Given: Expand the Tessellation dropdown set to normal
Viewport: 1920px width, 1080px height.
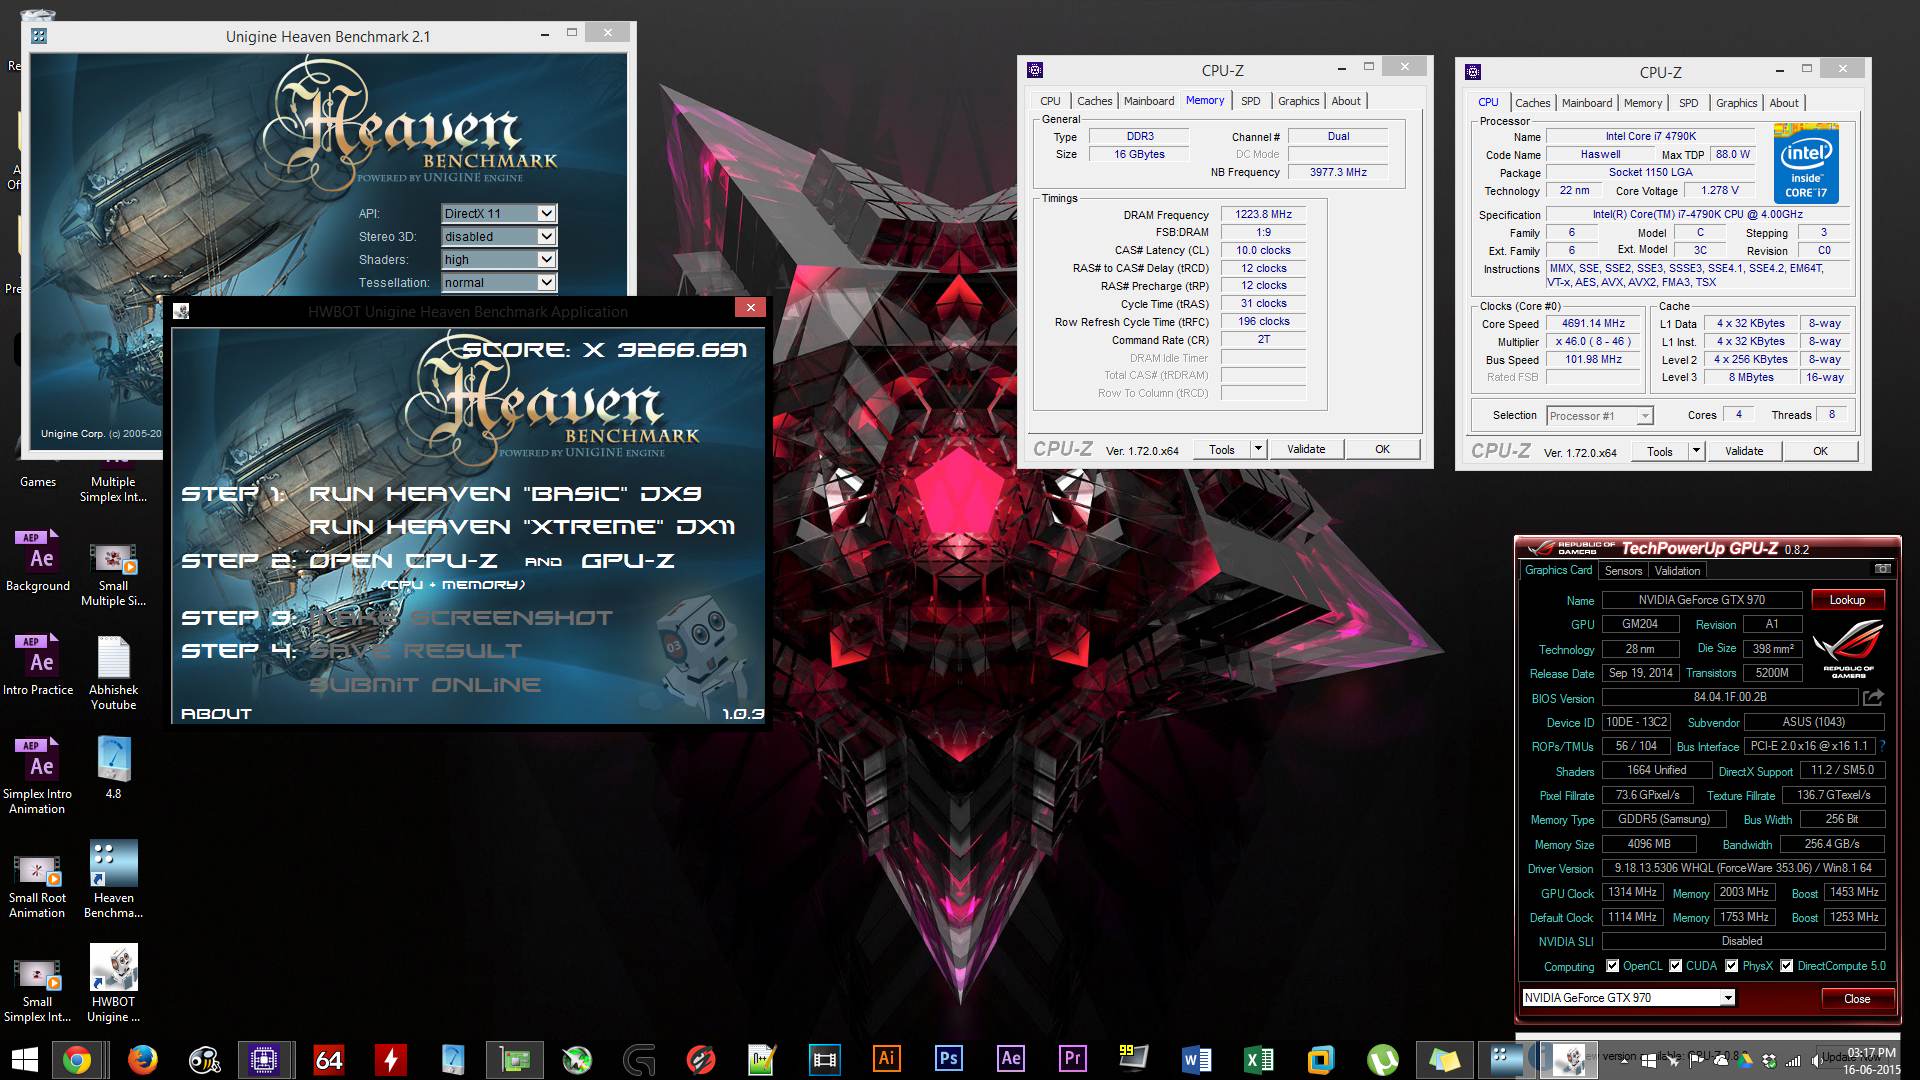Looking at the screenshot, I should click(x=546, y=282).
